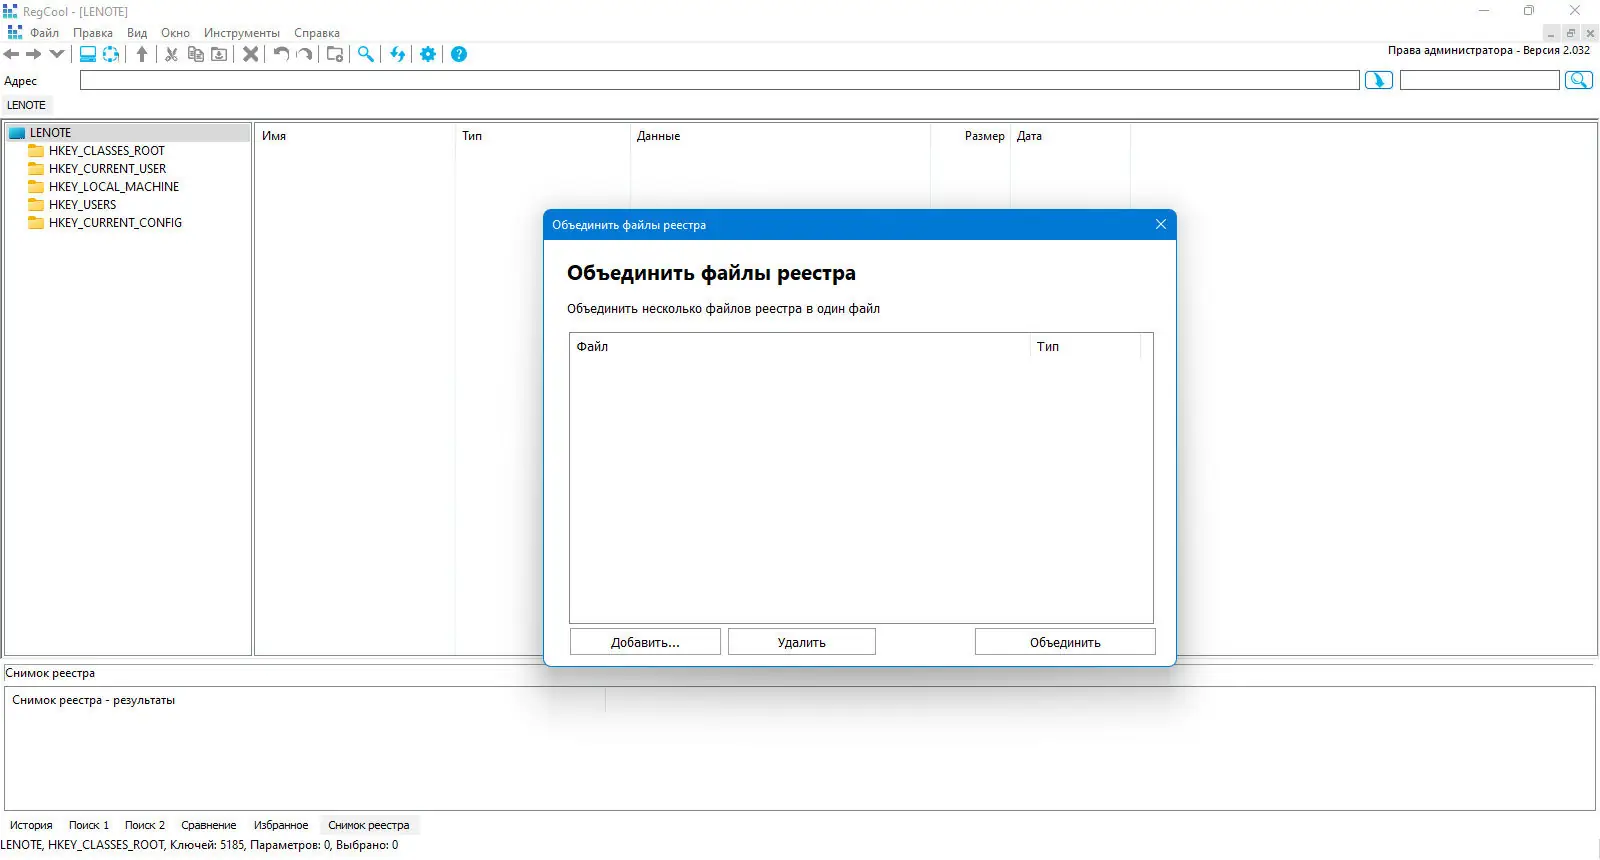1600x860 pixels.
Task: Click the Go-to-address arrow button
Action: pyautogui.click(x=1379, y=80)
